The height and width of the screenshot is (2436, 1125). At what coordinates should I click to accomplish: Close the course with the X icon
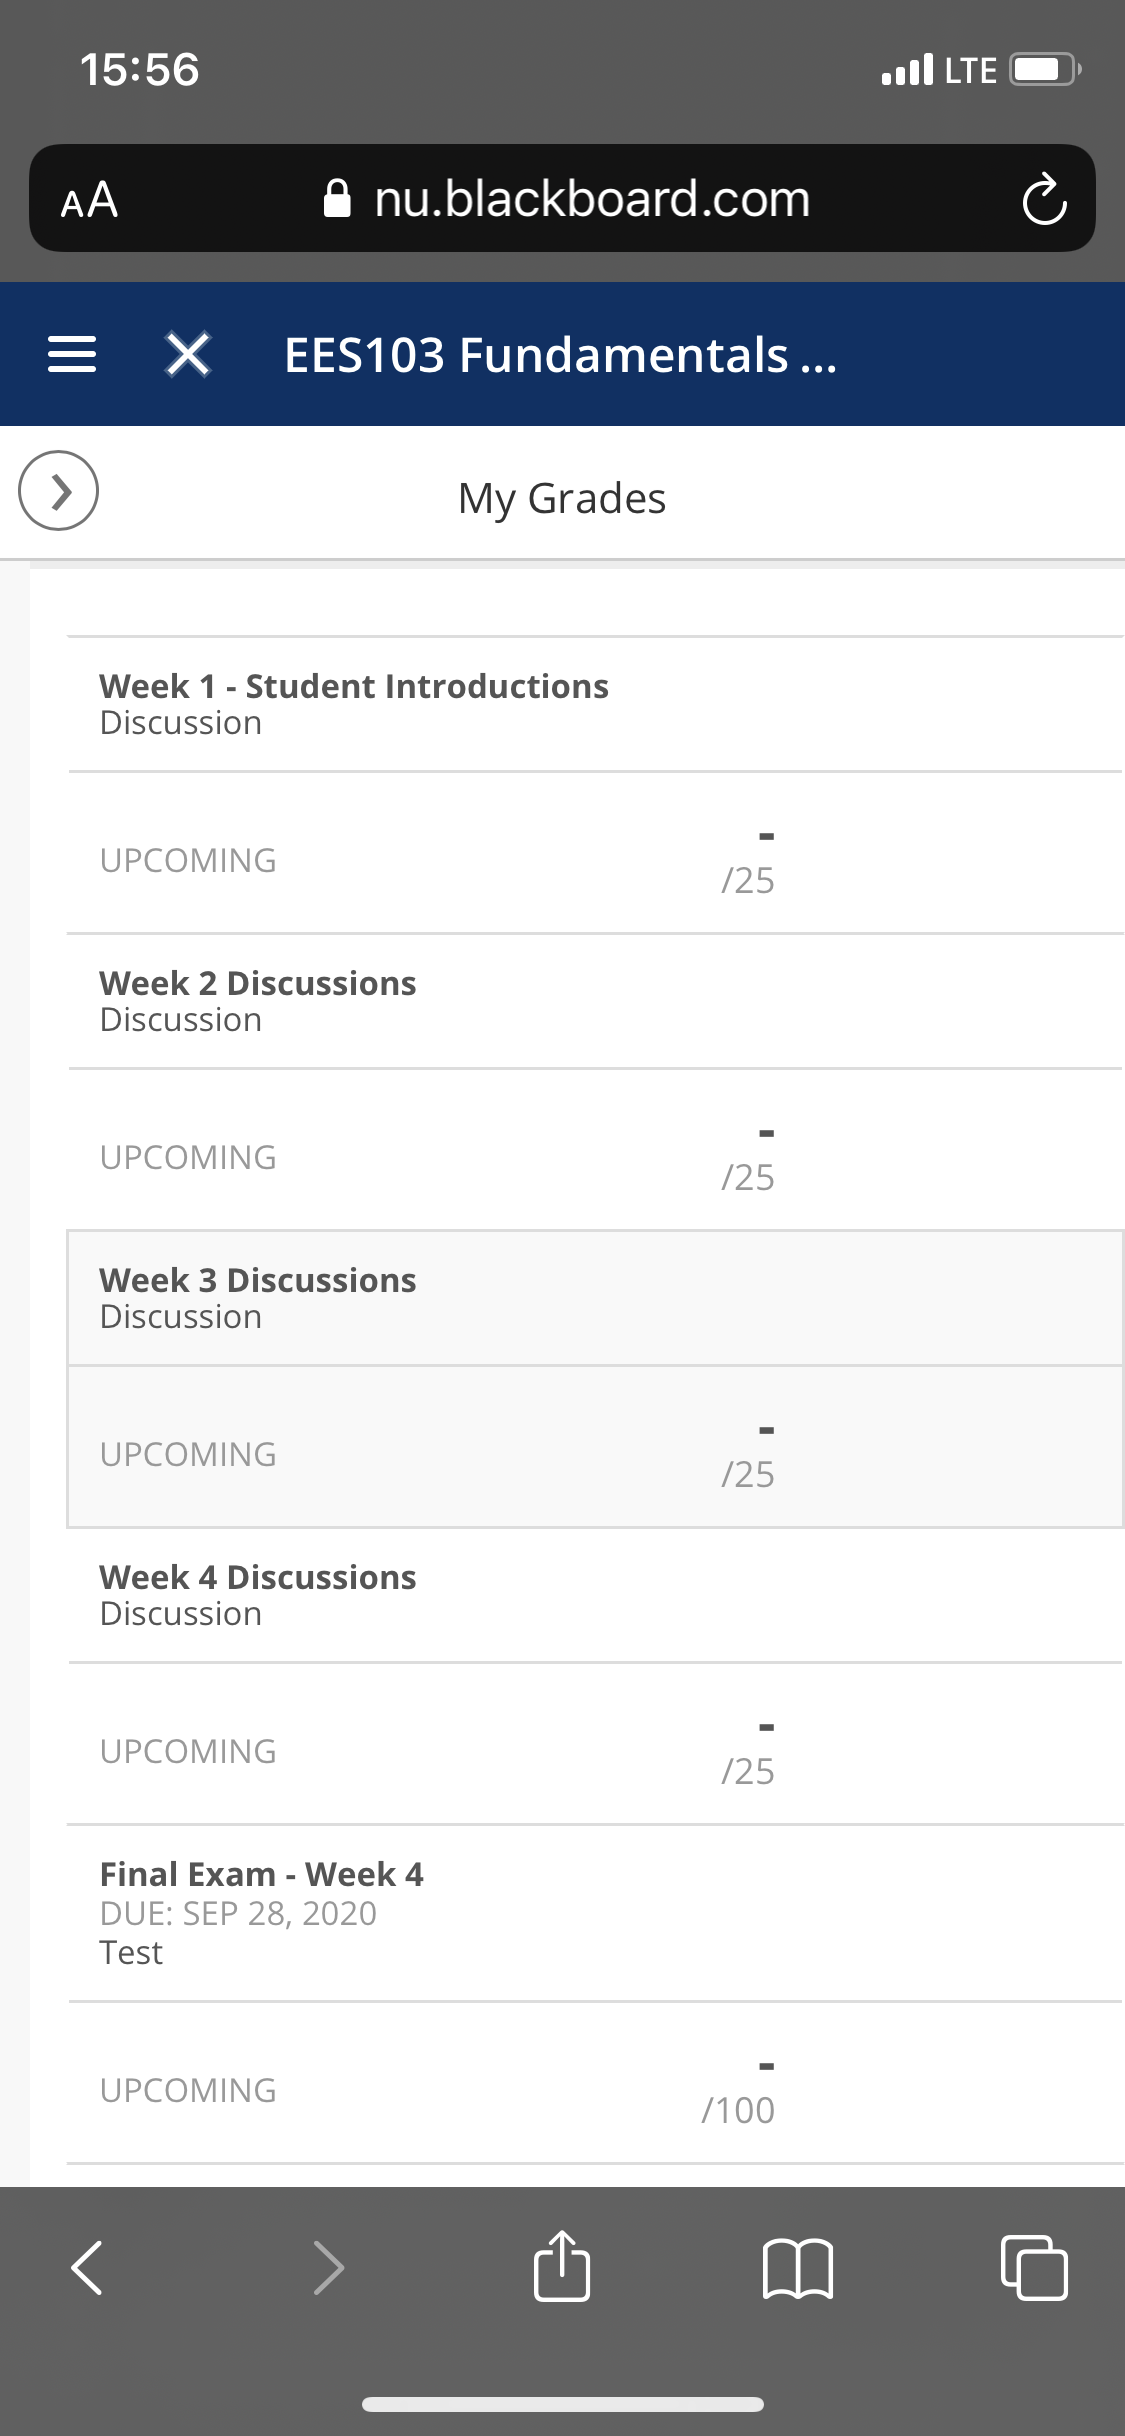pyautogui.click(x=188, y=354)
